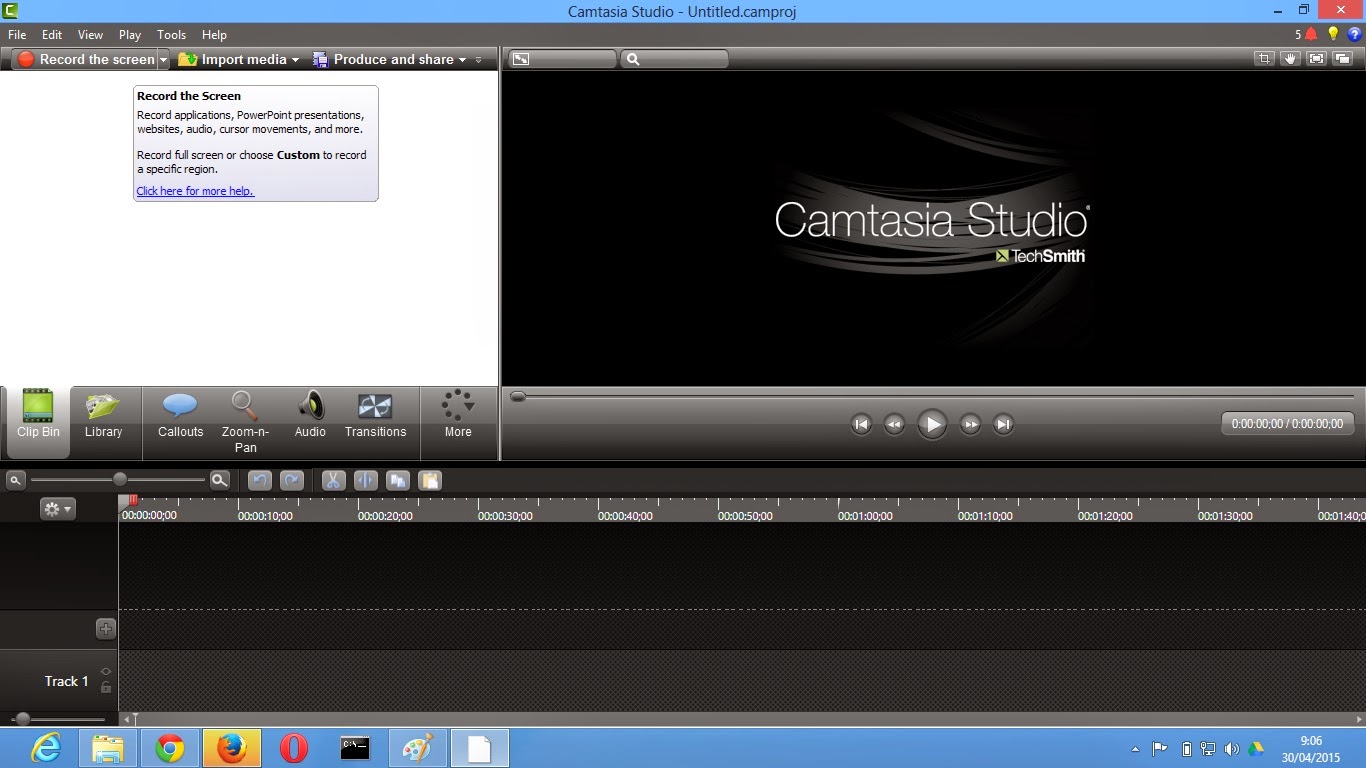Open the Library tab
Viewport: 1366px width, 768px height.
[103, 415]
